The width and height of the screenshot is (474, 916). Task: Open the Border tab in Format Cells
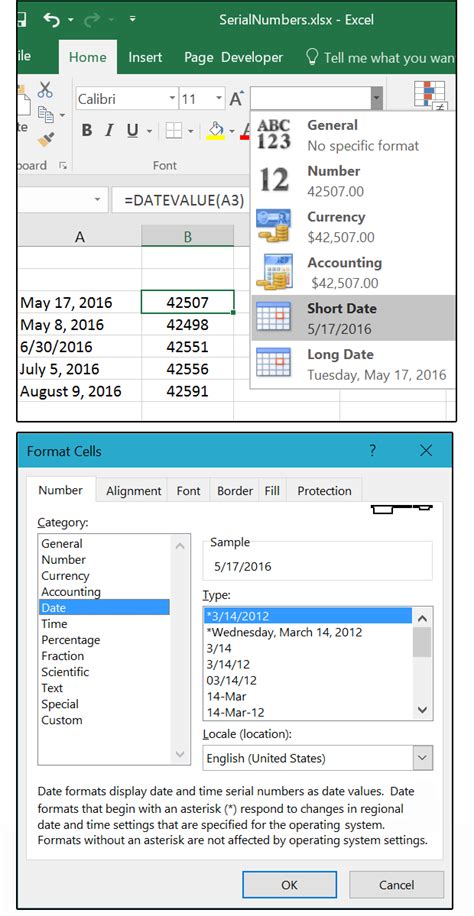pos(235,491)
